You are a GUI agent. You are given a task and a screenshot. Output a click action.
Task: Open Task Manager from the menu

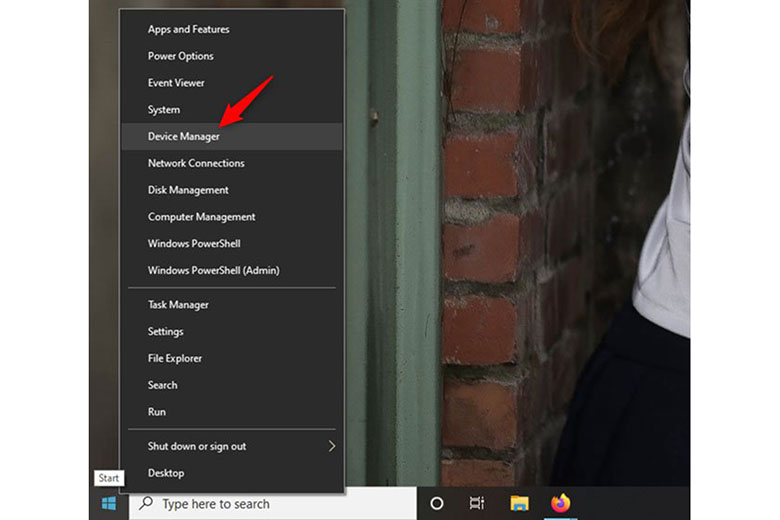tap(178, 305)
